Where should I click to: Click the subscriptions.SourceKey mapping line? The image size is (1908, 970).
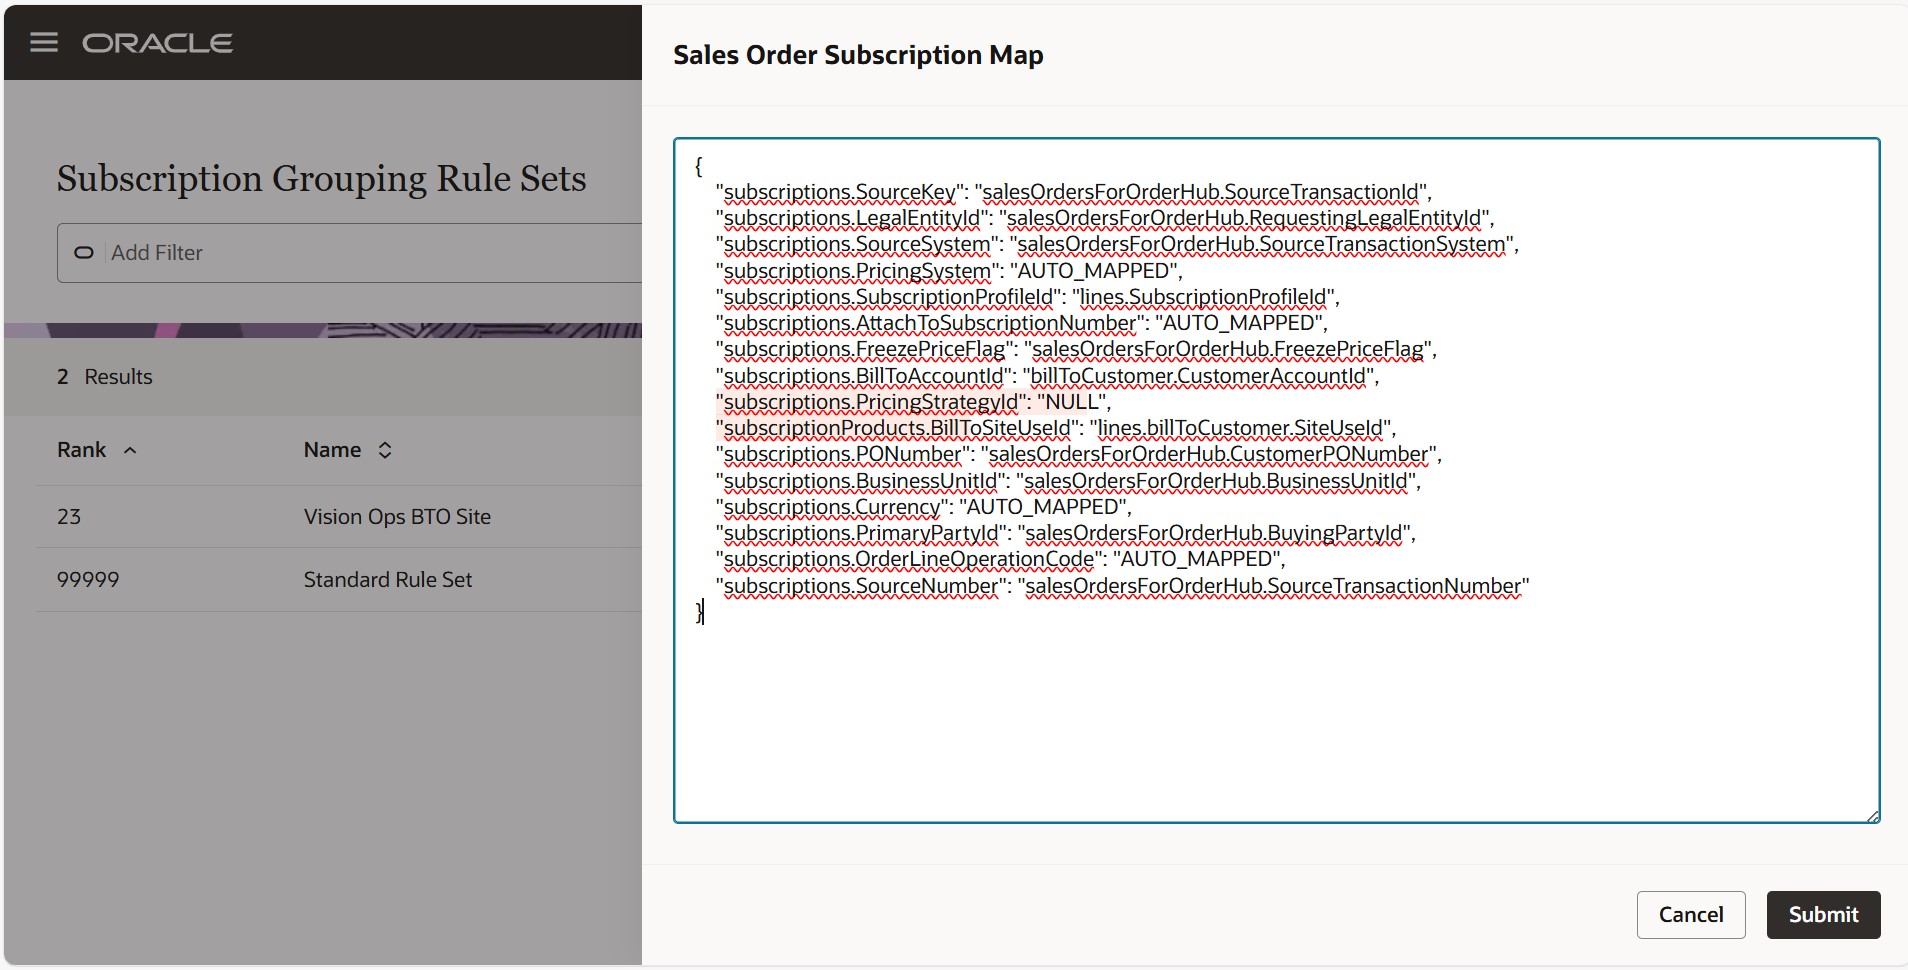pyautogui.click(x=1074, y=192)
